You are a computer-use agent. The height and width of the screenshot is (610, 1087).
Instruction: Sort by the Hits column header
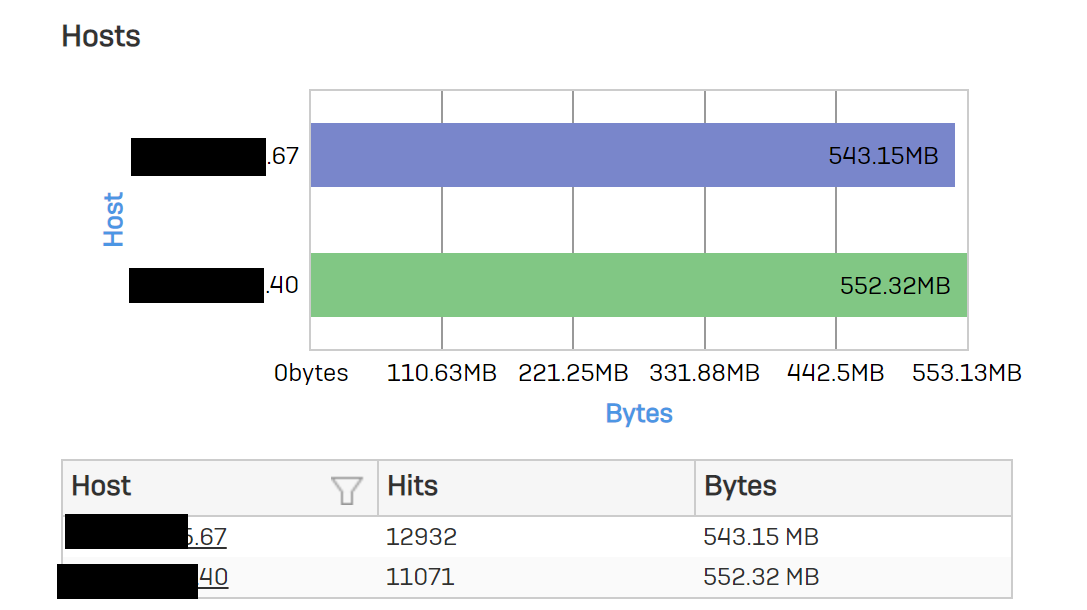412,487
